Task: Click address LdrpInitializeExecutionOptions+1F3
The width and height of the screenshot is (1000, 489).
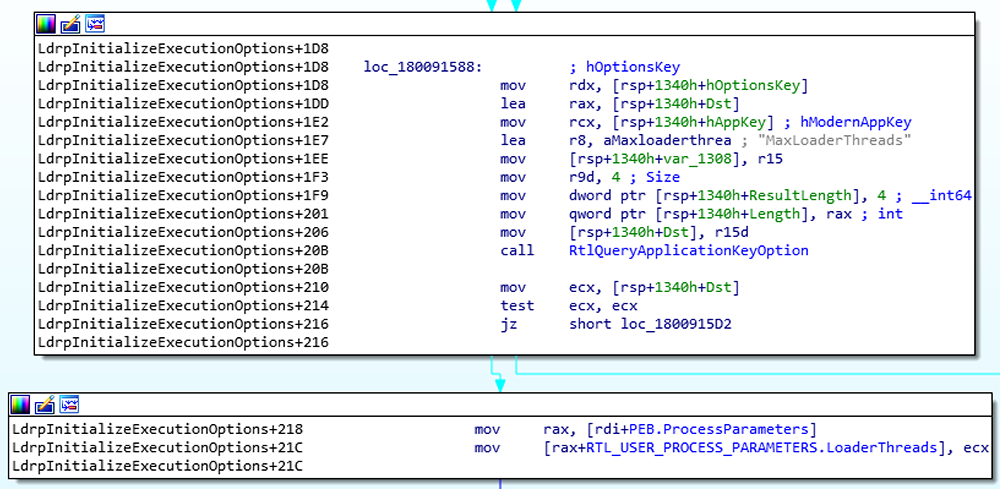Action: pyautogui.click(x=184, y=177)
